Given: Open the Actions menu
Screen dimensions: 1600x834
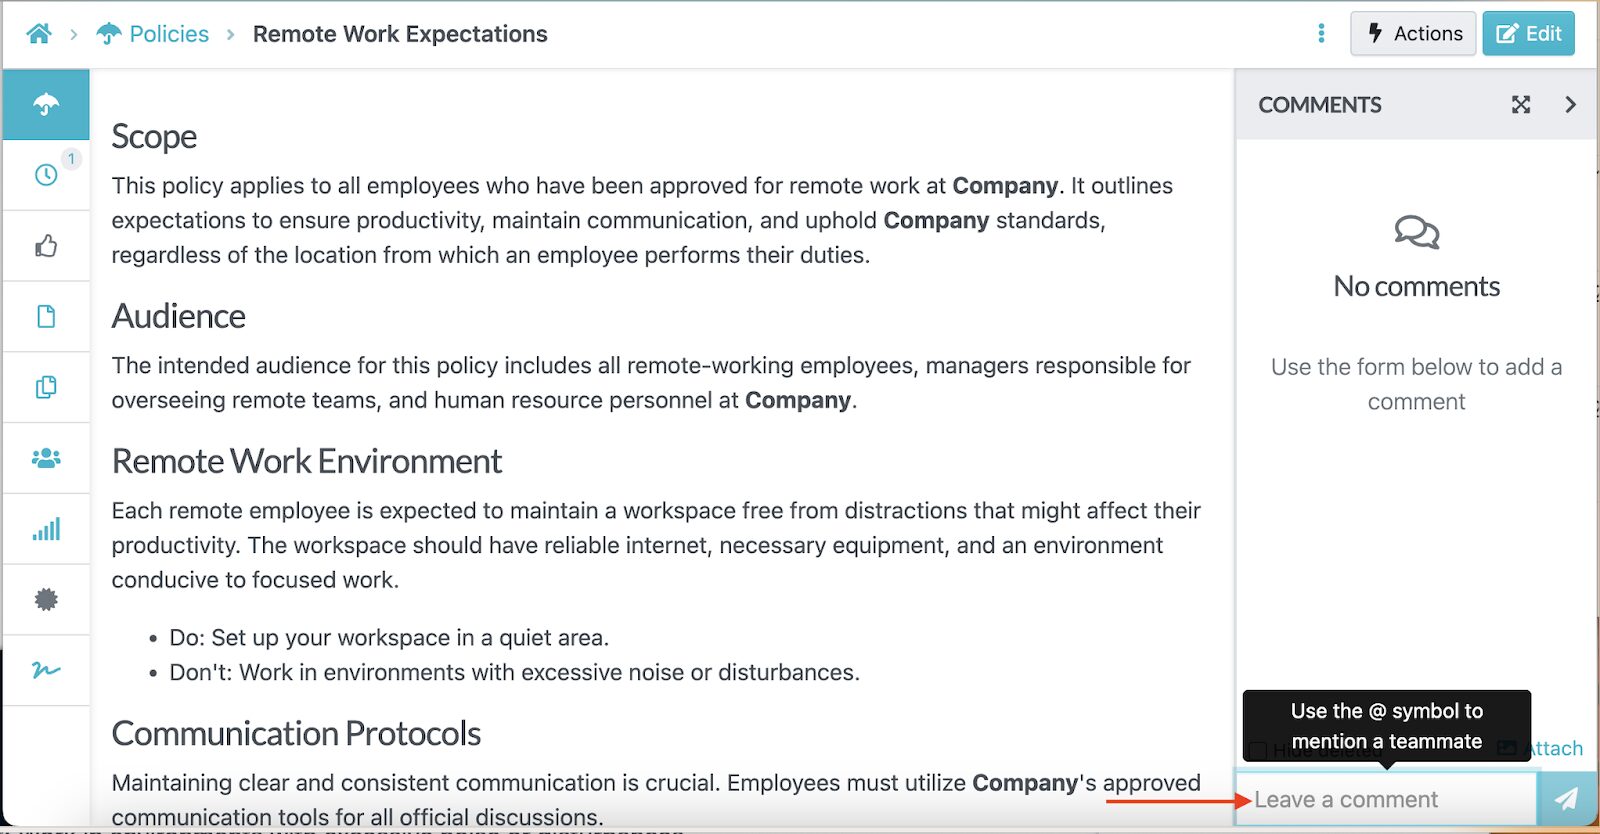Looking at the screenshot, I should click(x=1413, y=33).
